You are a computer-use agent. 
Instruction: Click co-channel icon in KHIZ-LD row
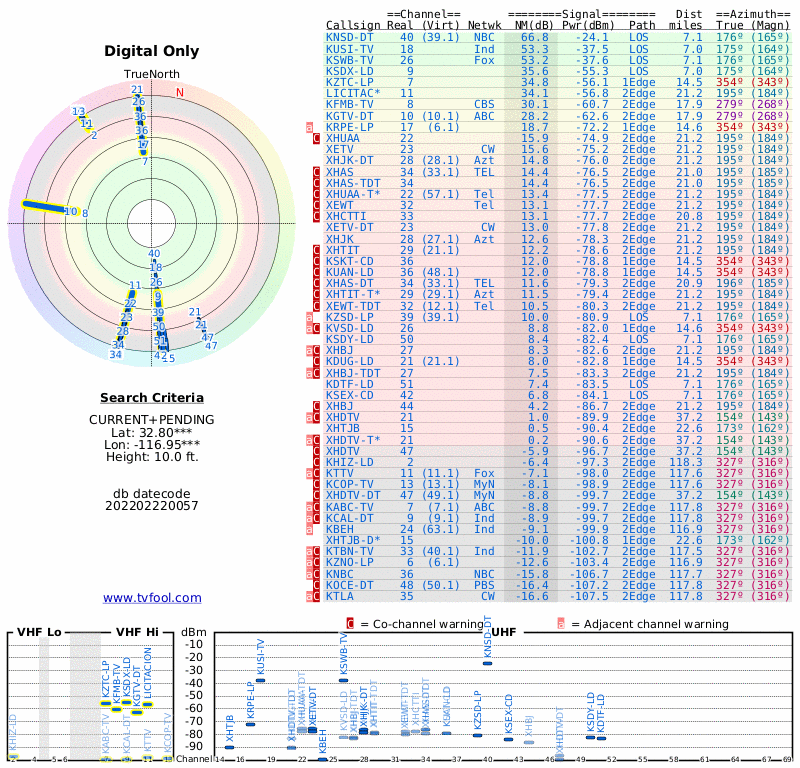[x=316, y=462]
